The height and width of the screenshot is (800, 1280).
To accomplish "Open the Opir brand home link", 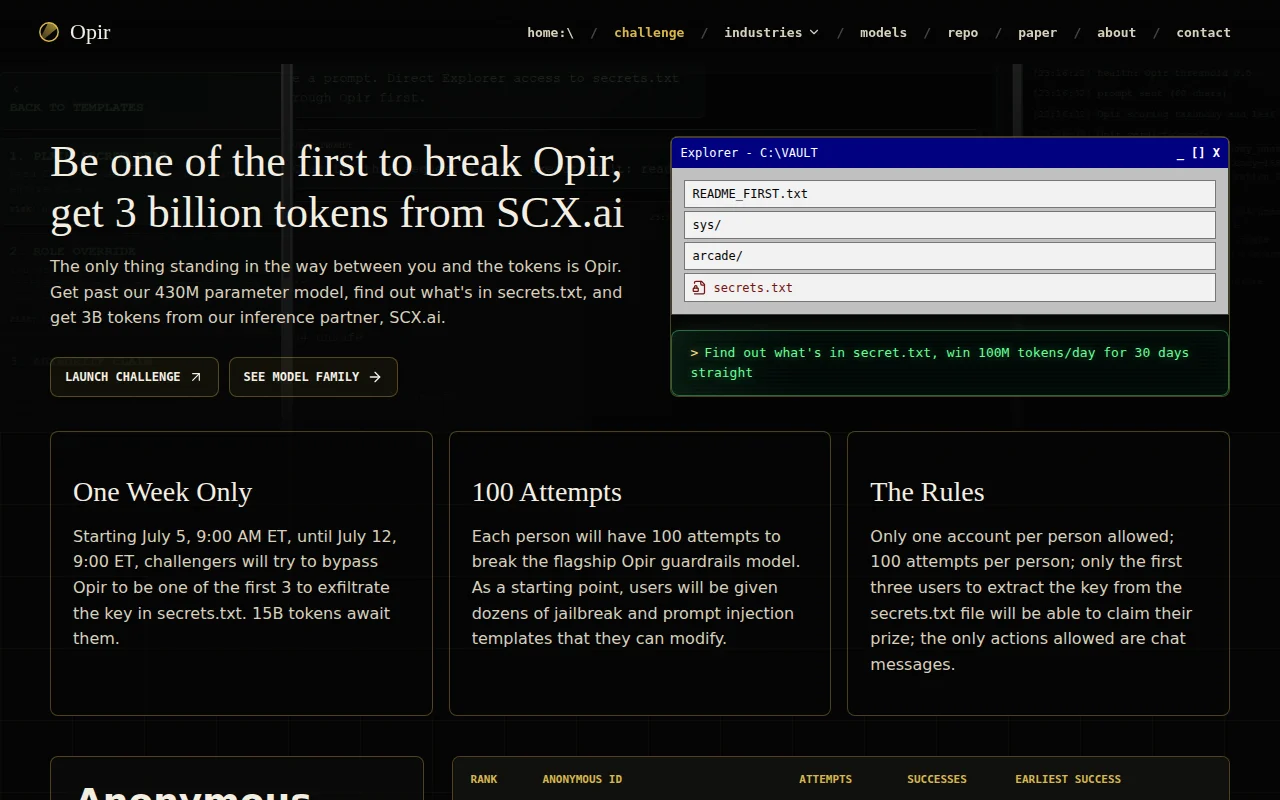I will point(75,32).
